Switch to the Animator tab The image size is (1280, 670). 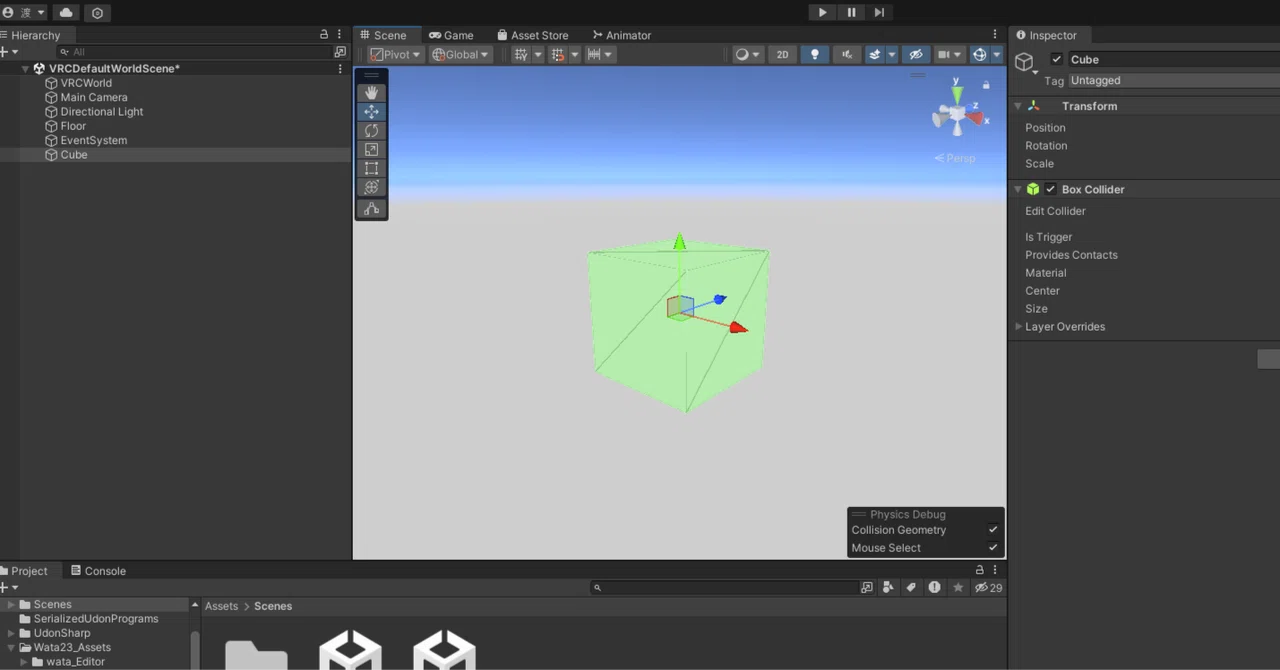point(621,35)
